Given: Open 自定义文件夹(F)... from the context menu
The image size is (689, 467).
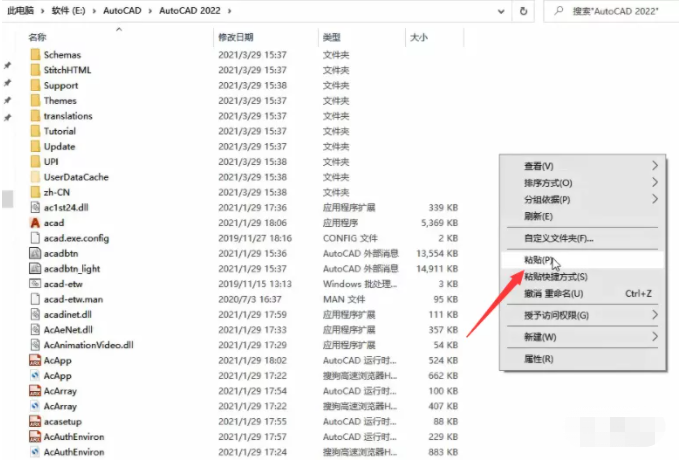Looking at the screenshot, I should pyautogui.click(x=583, y=239).
